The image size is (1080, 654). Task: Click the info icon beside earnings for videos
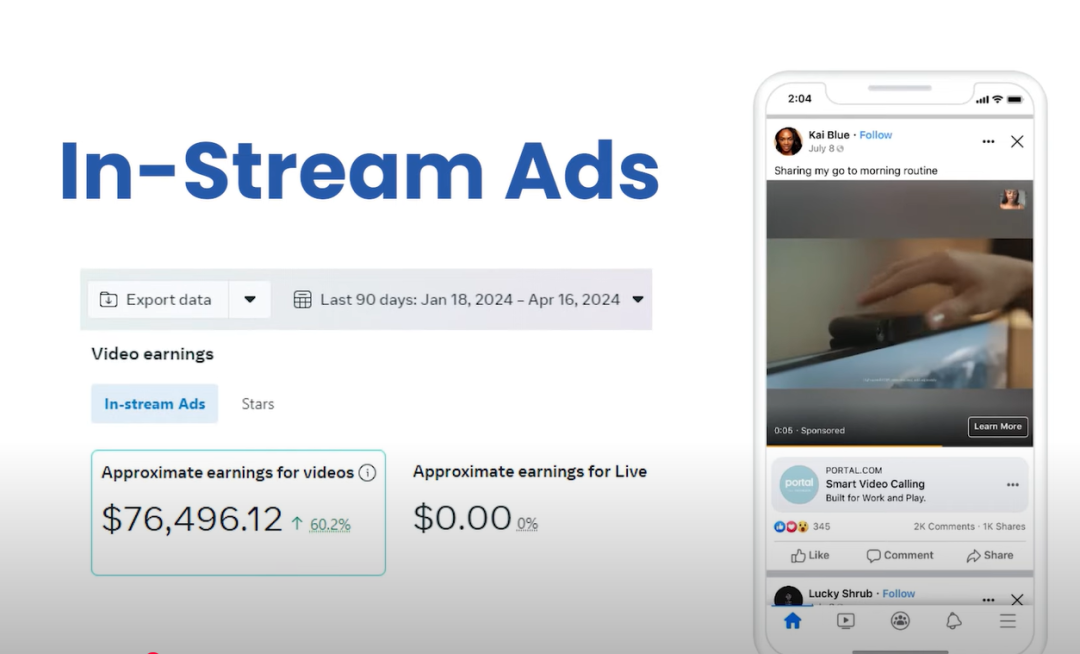coord(367,472)
